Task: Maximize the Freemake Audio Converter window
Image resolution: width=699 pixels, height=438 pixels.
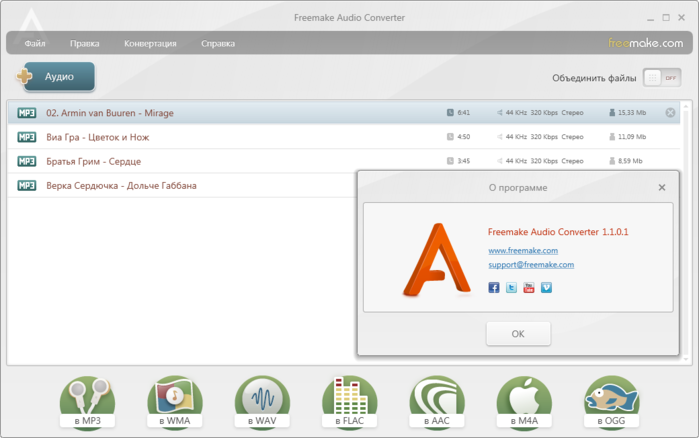Action: [x=666, y=18]
